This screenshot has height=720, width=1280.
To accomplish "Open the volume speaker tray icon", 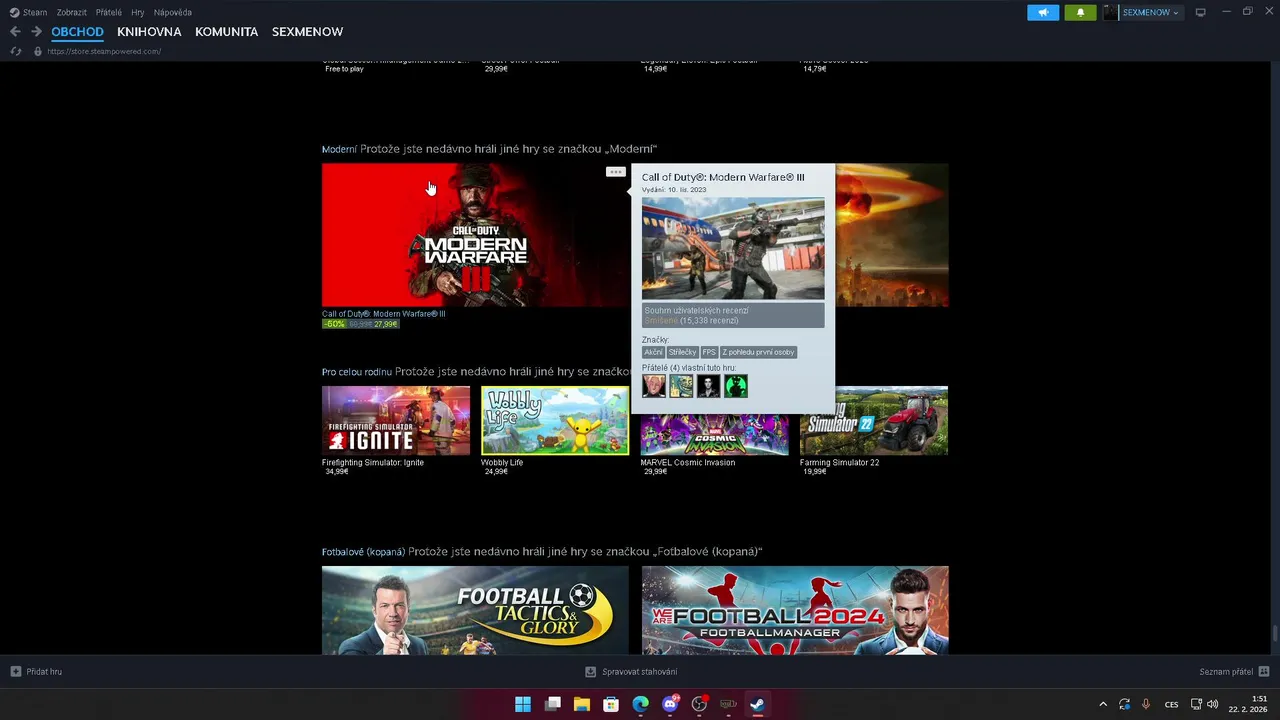I will point(1212,704).
